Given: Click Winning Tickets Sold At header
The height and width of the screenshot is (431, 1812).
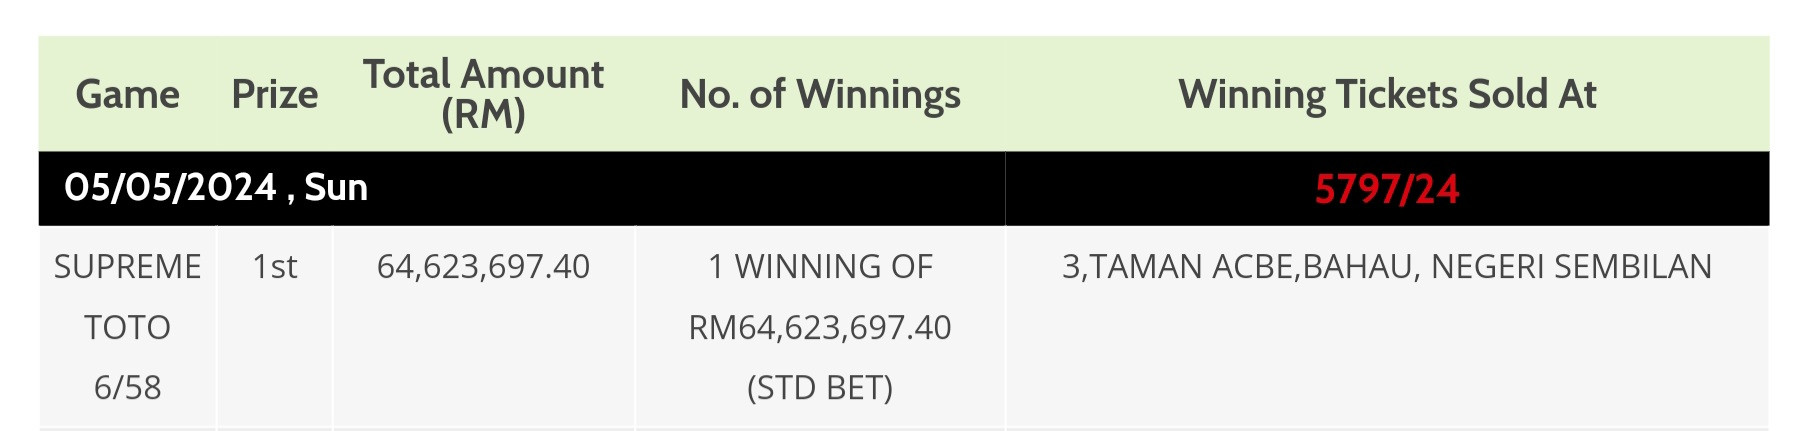Looking at the screenshot, I should (x=1387, y=94).
